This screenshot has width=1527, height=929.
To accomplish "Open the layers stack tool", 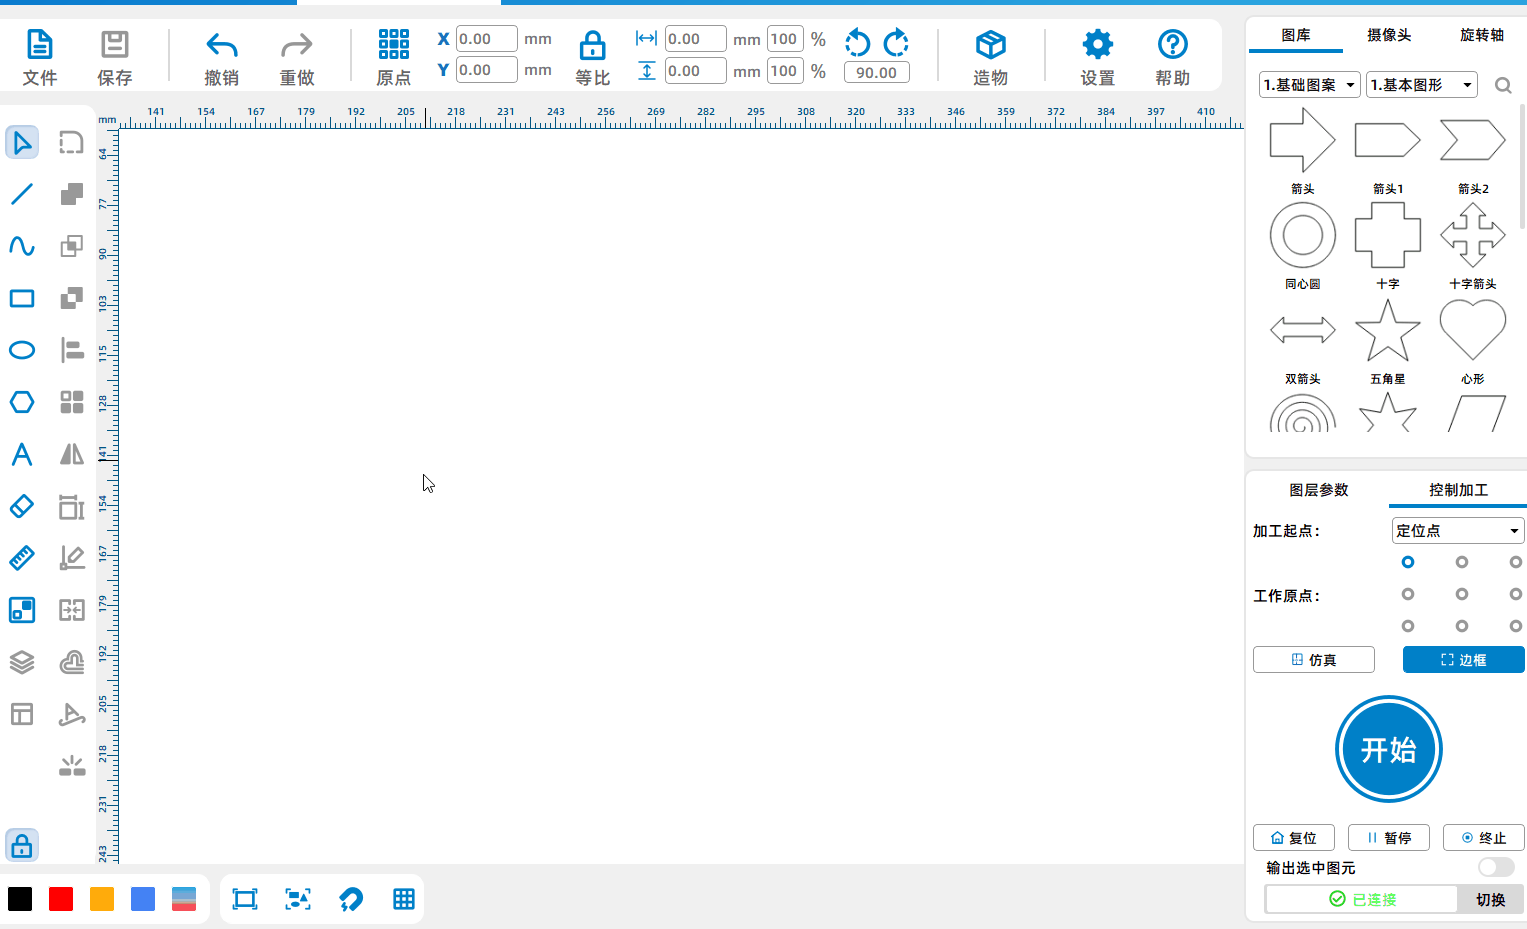I will 22,662.
